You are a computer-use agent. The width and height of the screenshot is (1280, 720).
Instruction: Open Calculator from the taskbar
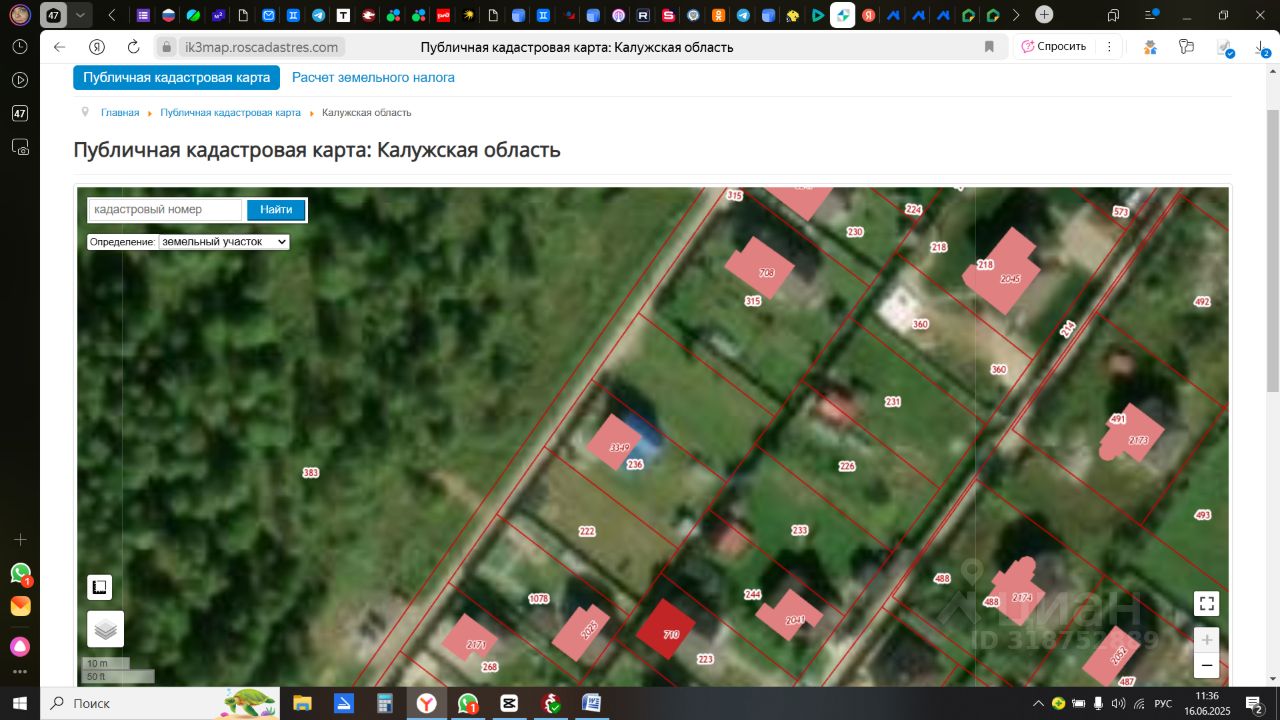(385, 703)
